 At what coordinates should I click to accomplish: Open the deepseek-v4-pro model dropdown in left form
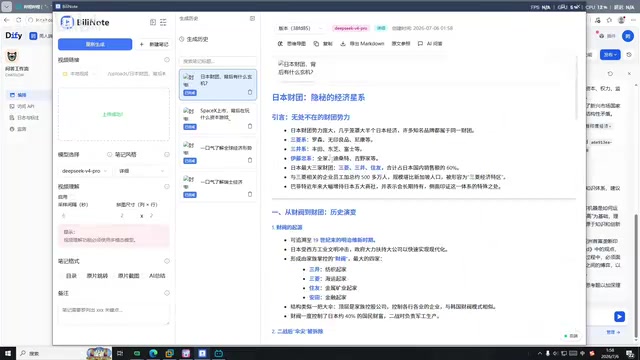click(x=85, y=171)
